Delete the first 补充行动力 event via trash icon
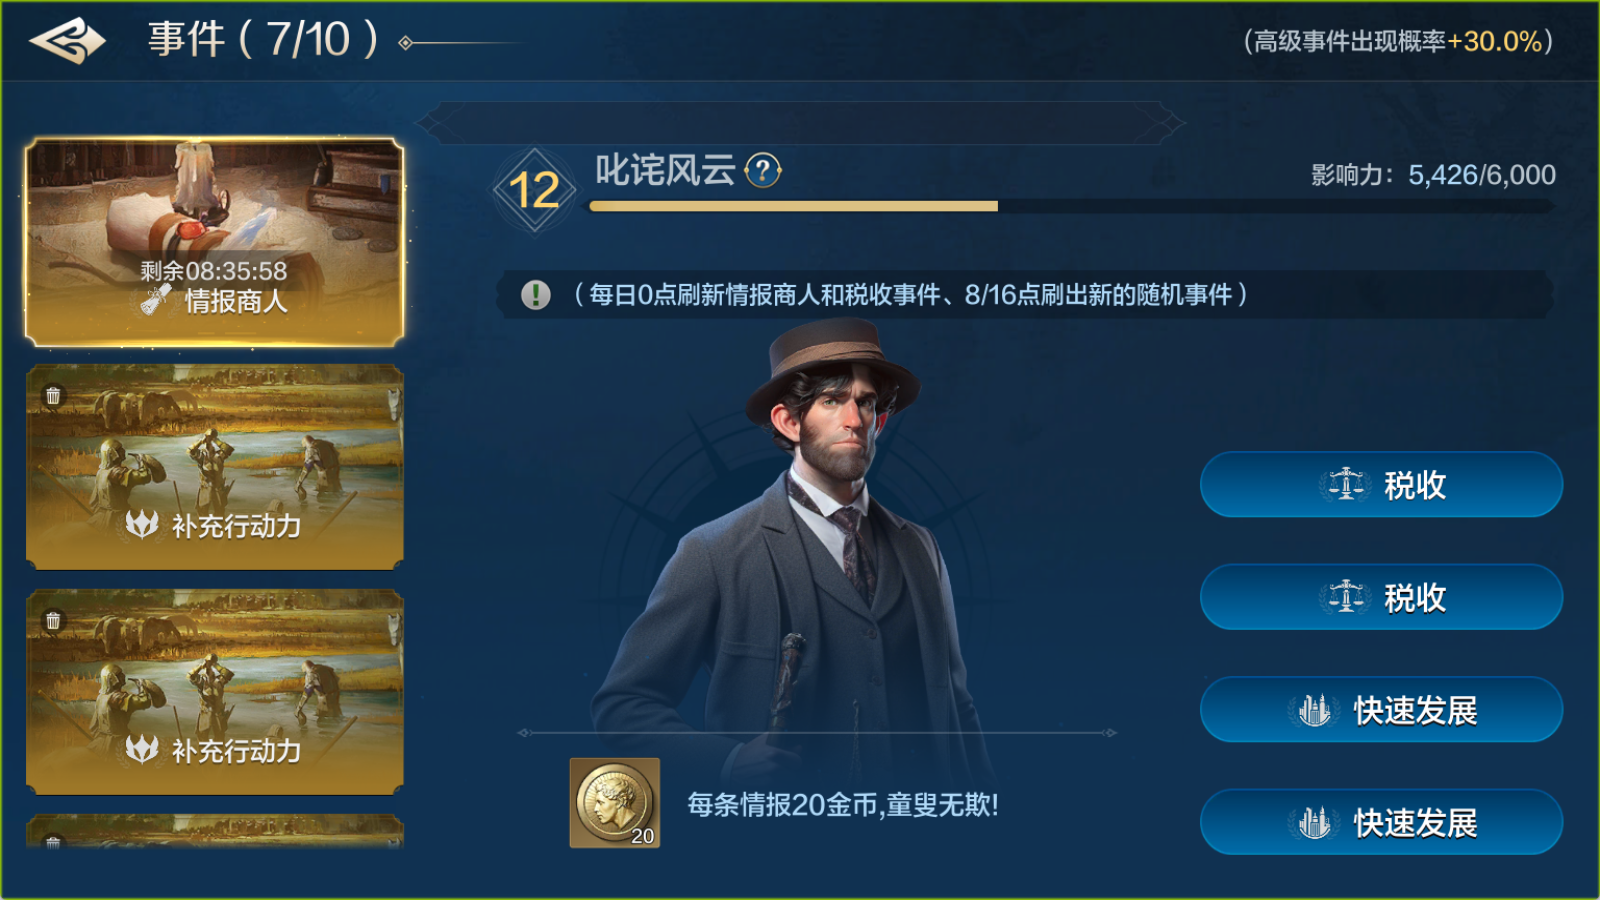Image resolution: width=1600 pixels, height=900 pixels. tap(53, 396)
